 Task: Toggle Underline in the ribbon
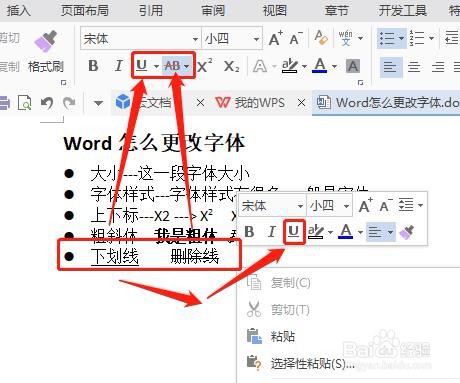pos(142,65)
